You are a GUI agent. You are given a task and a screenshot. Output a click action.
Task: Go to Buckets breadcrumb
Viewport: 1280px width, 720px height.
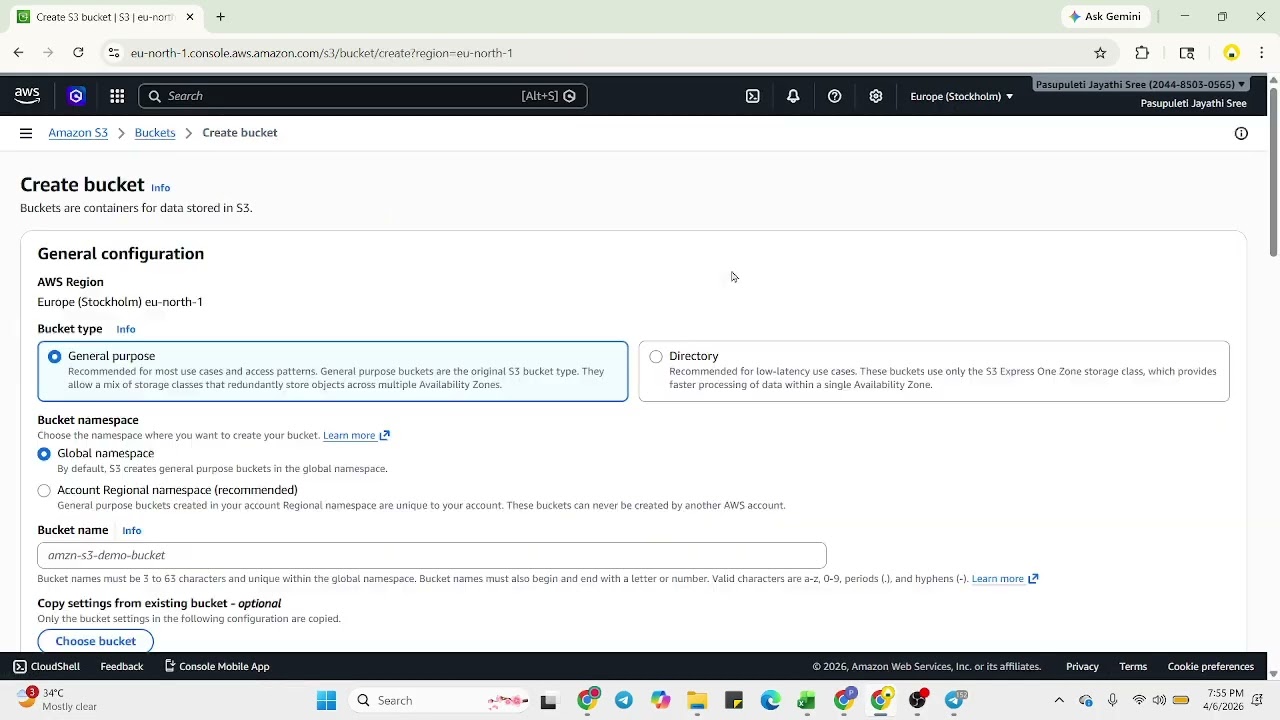155,133
